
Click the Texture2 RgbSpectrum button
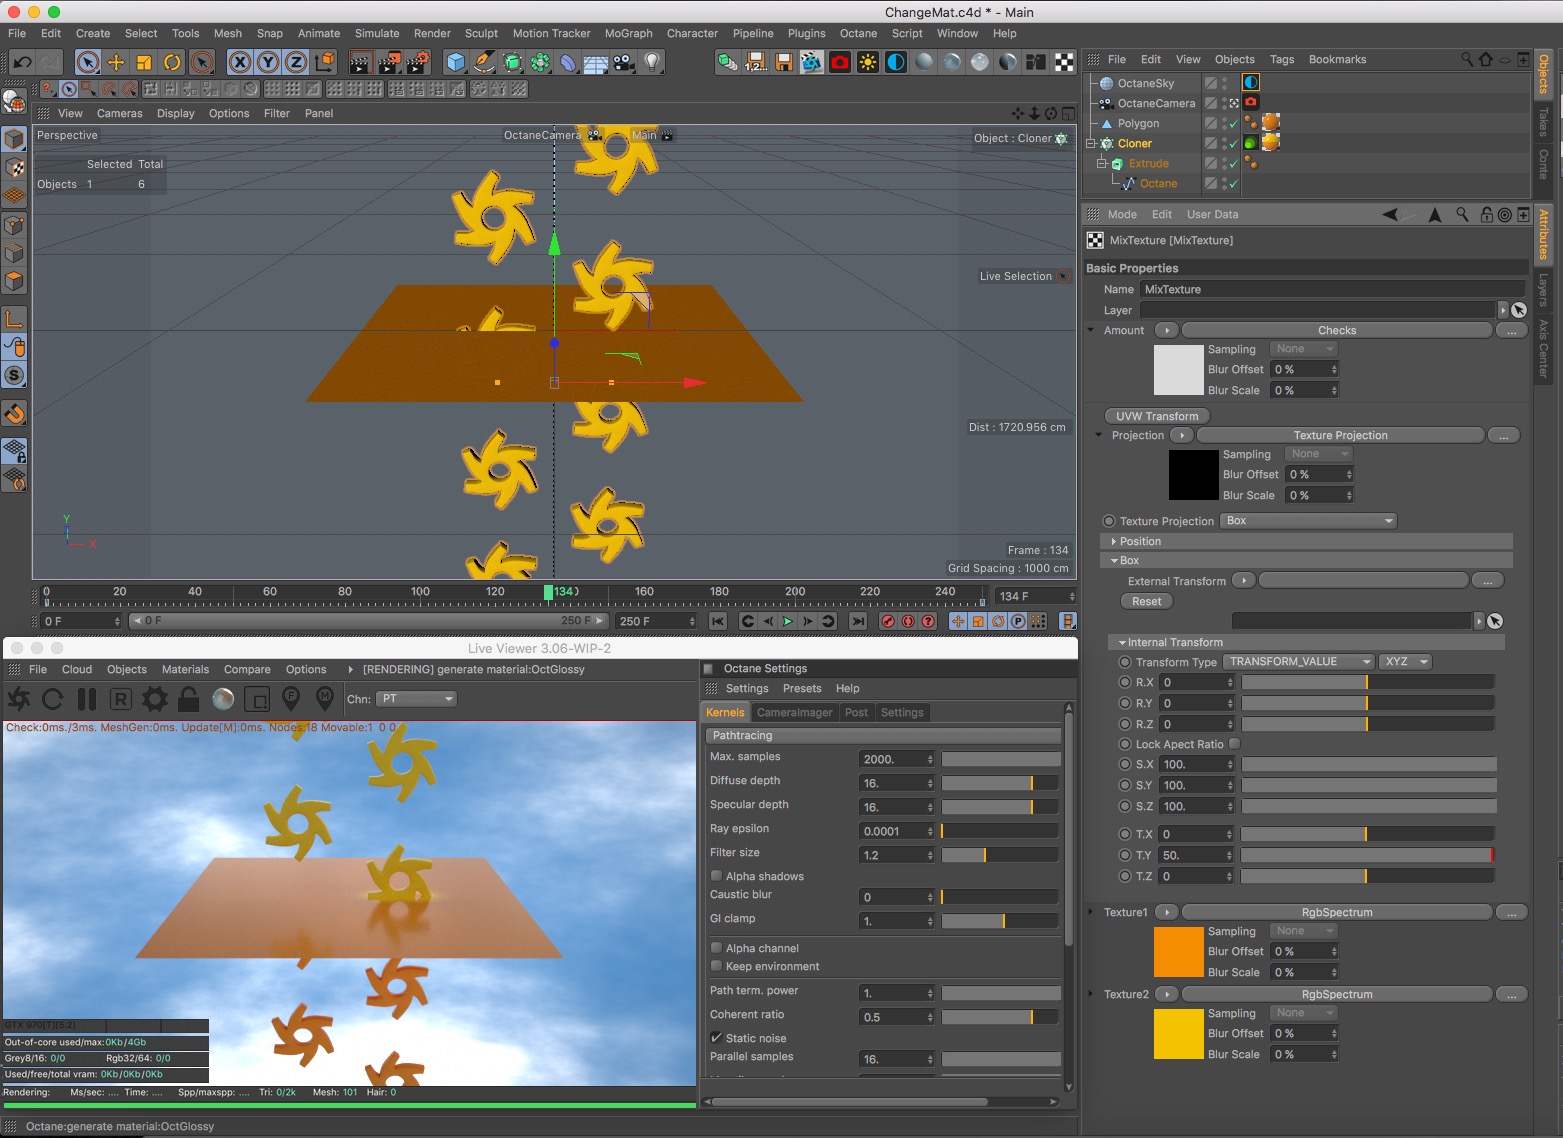click(x=1337, y=994)
